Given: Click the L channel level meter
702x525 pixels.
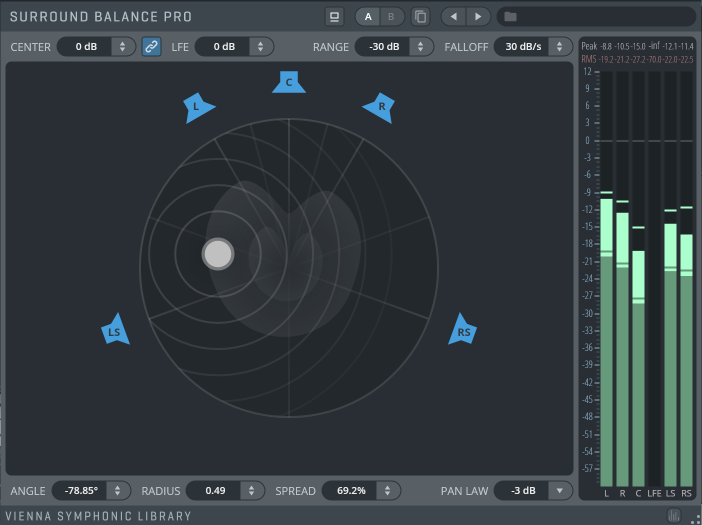Looking at the screenshot, I should [606, 279].
